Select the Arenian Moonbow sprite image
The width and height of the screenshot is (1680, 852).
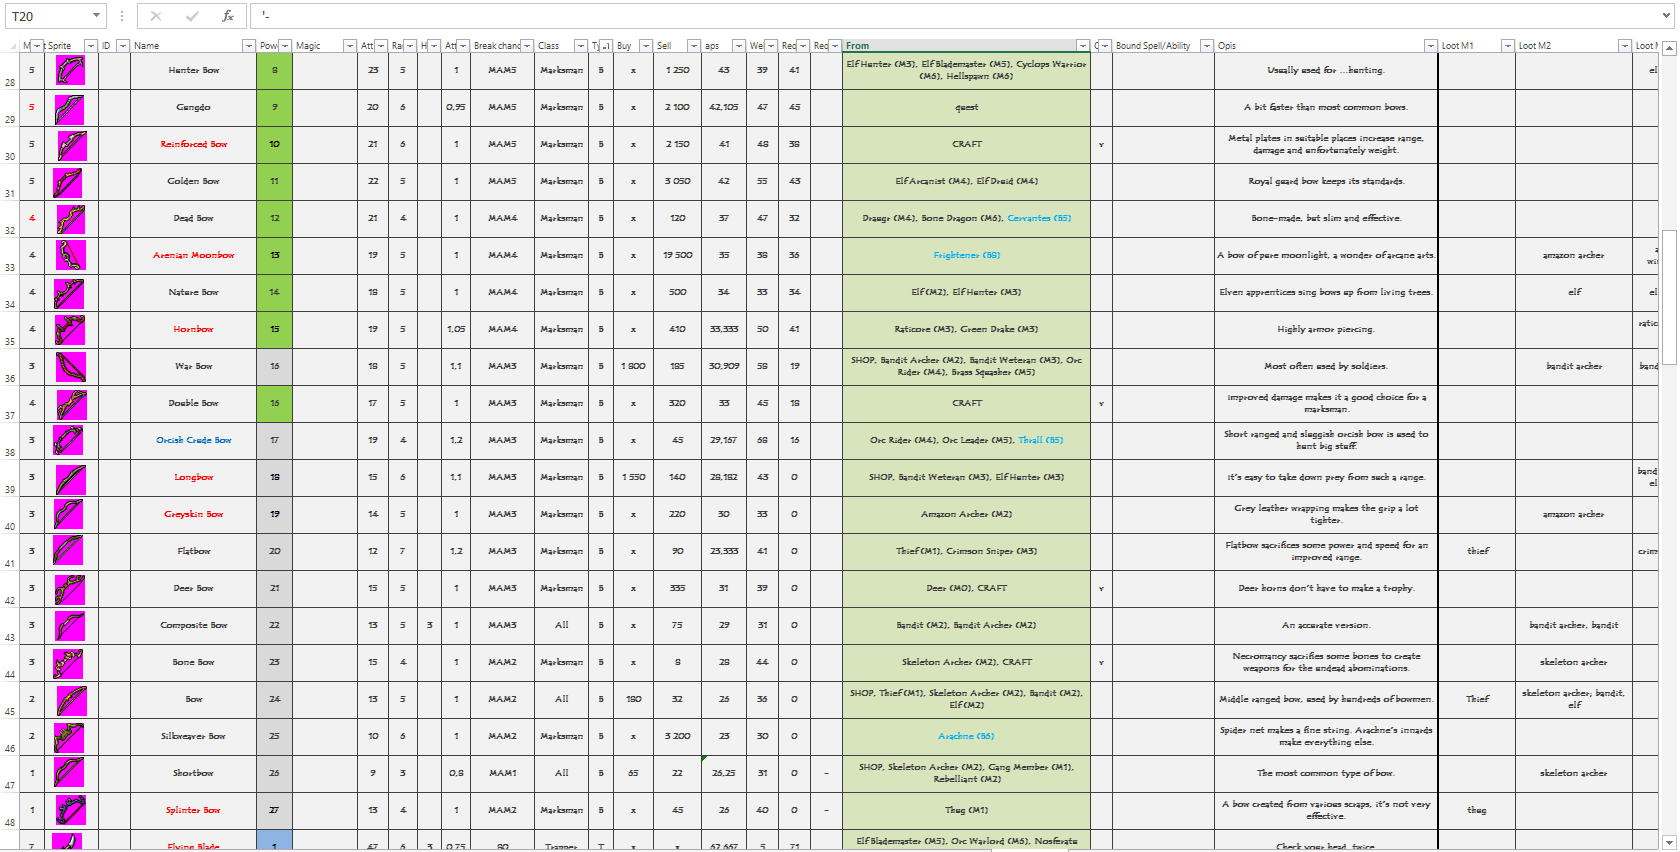pyautogui.click(x=70, y=255)
